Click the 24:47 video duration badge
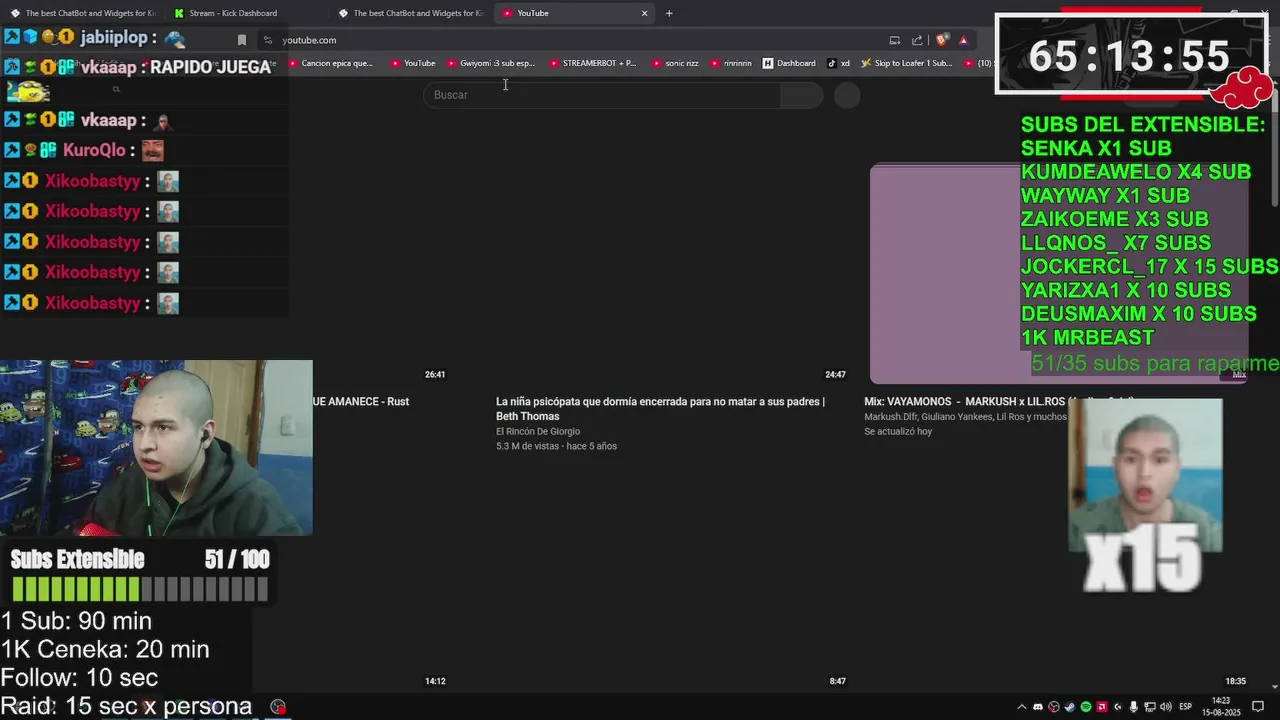The height and width of the screenshot is (720, 1280). (x=836, y=375)
